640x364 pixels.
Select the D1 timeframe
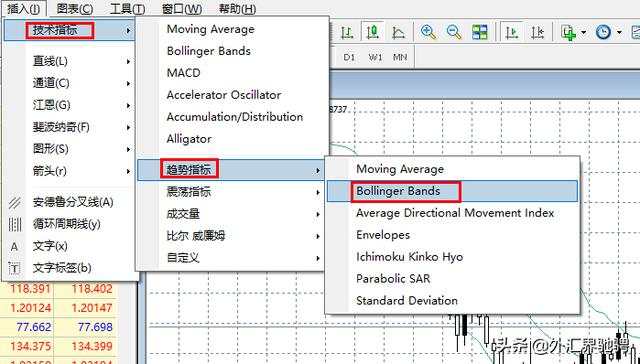(x=349, y=57)
